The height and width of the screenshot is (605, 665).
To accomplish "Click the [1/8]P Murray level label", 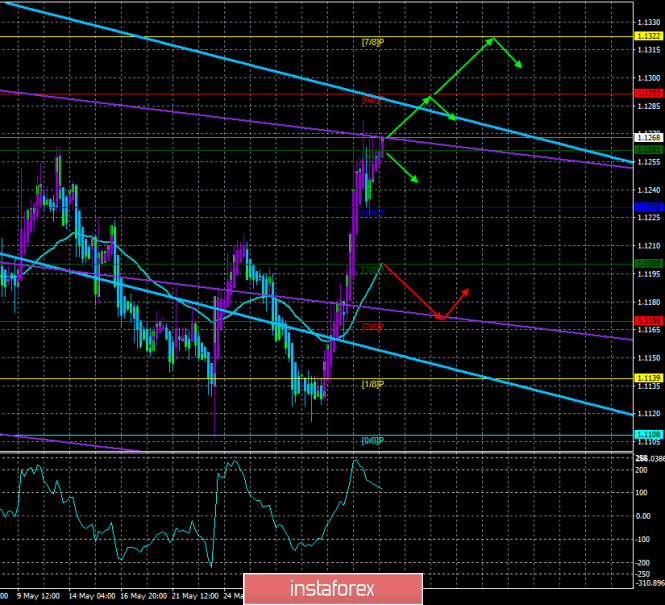I will pos(373,384).
